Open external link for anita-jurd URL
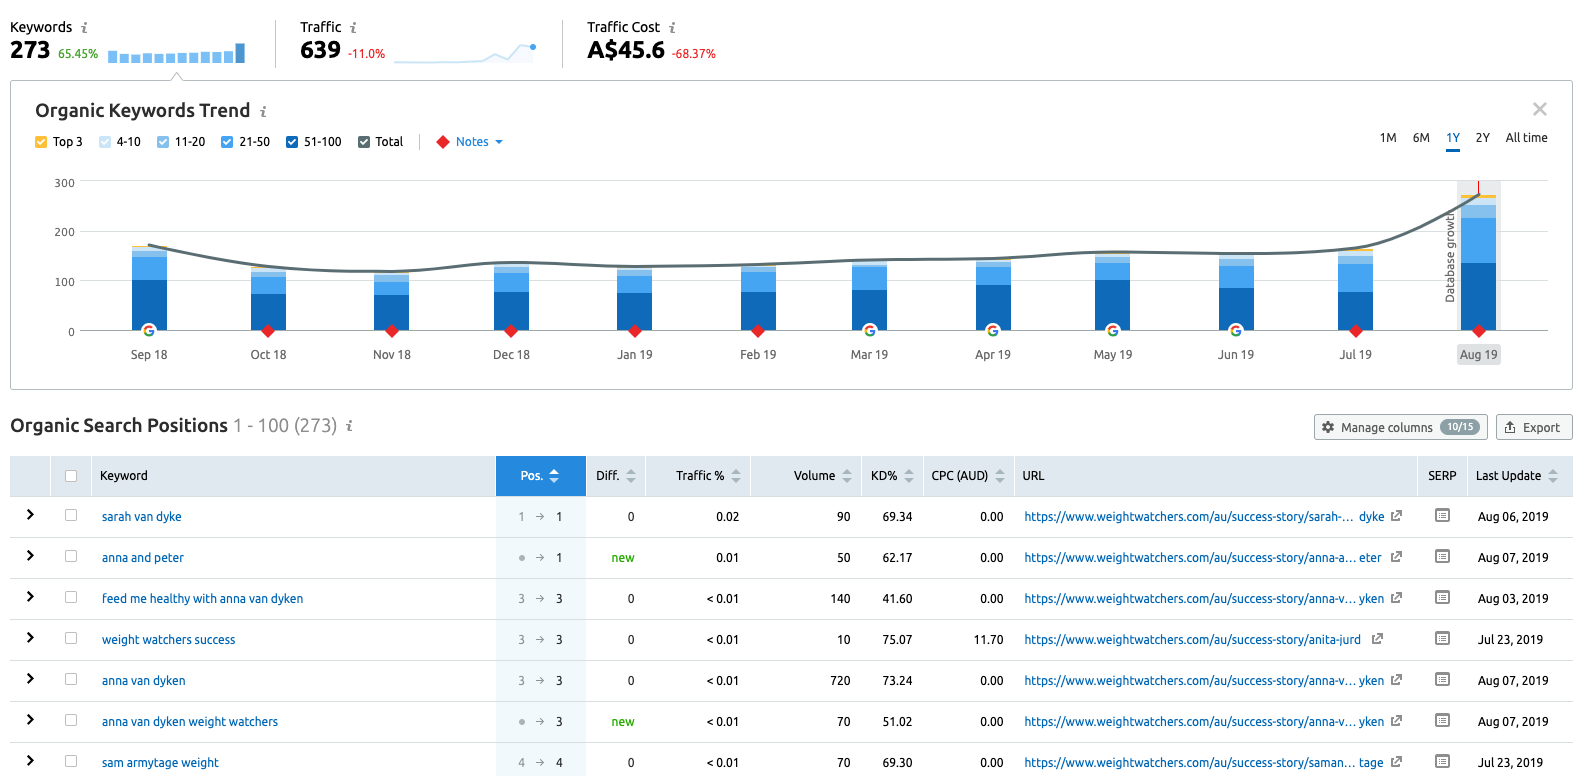The width and height of the screenshot is (1590, 776). click(x=1377, y=639)
